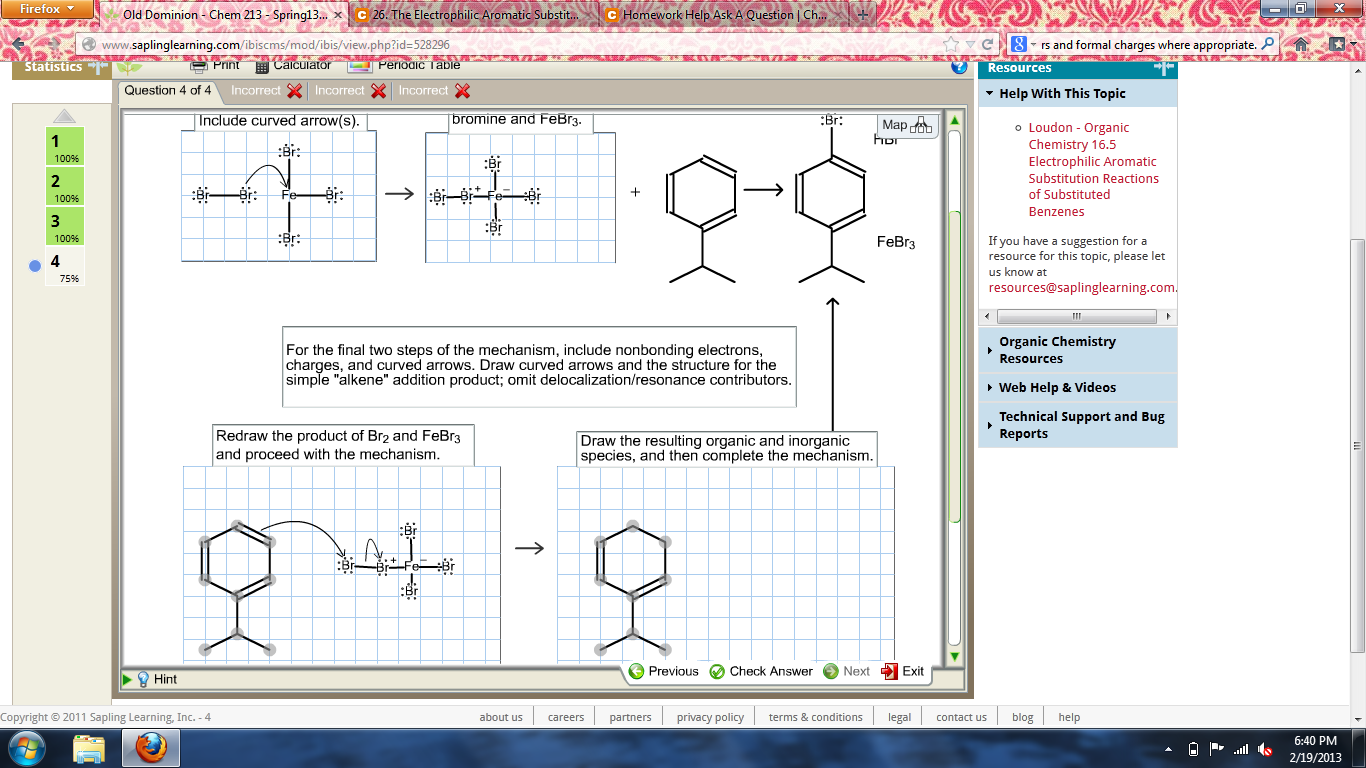Switch to Electrophilic Aromatic Substitution tab
This screenshot has width=1366, height=768.
[476, 15]
